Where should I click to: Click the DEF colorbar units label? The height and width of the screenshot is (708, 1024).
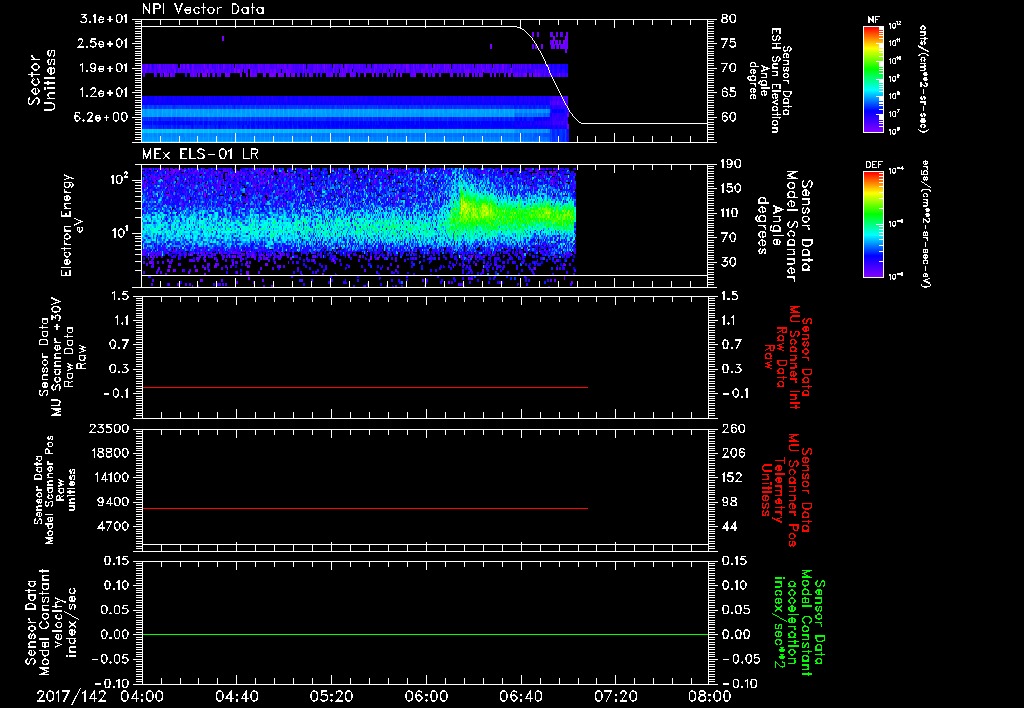(924, 224)
